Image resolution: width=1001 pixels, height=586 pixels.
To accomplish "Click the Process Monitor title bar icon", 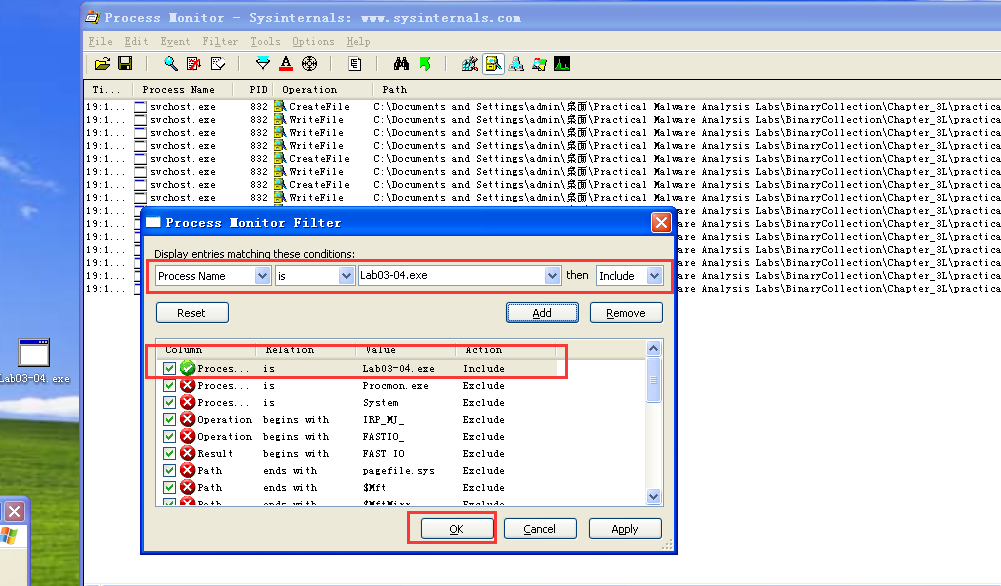I will click(x=93, y=17).
